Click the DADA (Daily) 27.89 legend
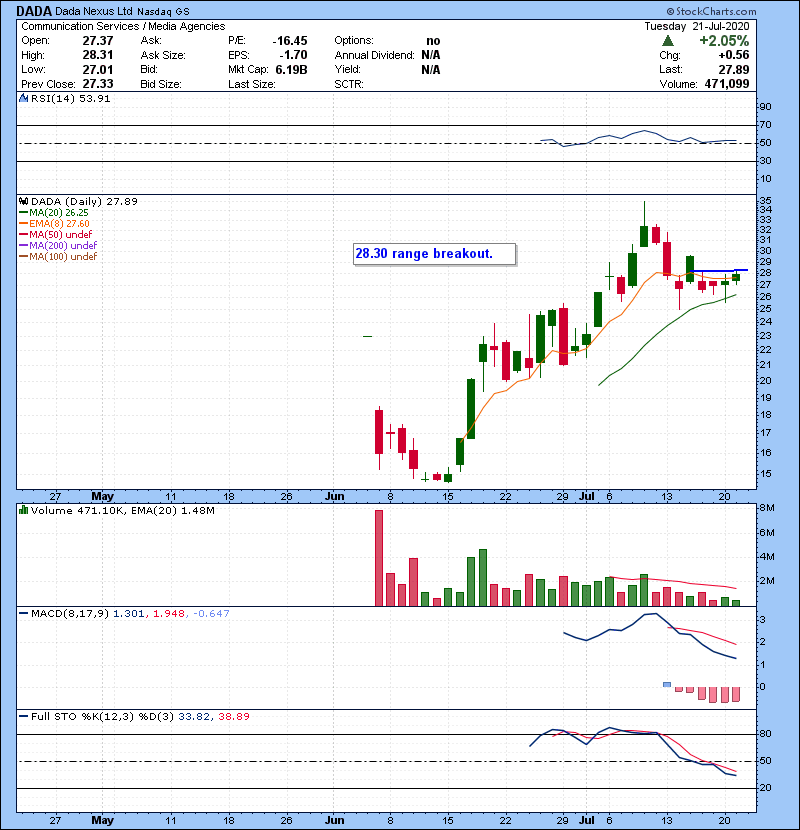Image resolution: width=800 pixels, height=830 pixels. coord(84,202)
